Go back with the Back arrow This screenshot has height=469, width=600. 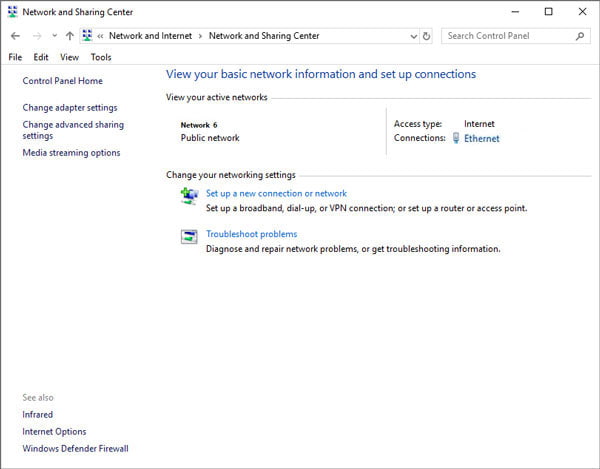[x=15, y=36]
